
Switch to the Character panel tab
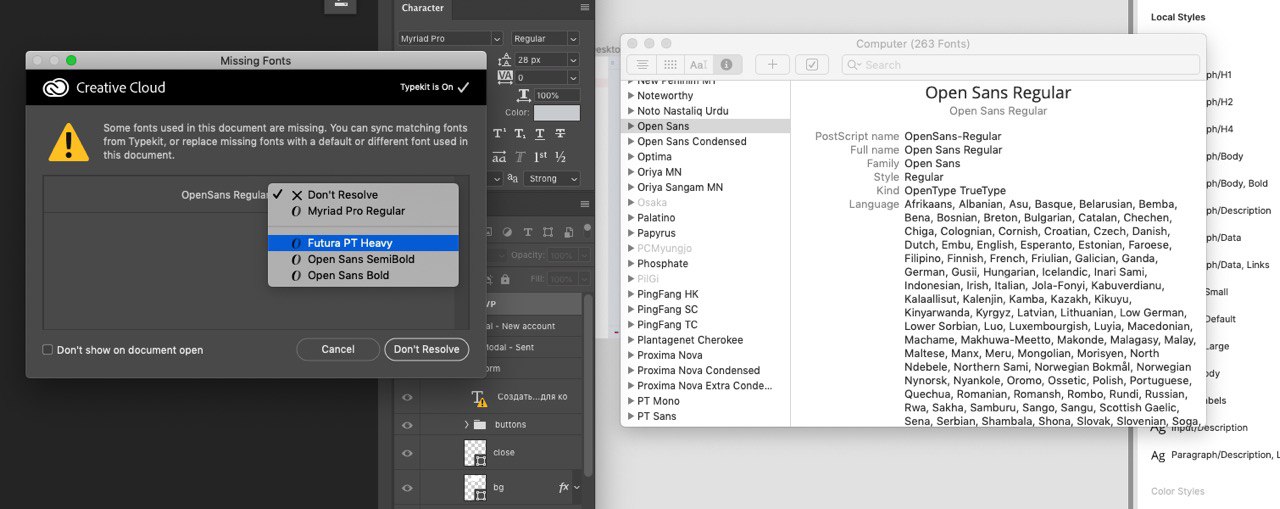point(423,8)
